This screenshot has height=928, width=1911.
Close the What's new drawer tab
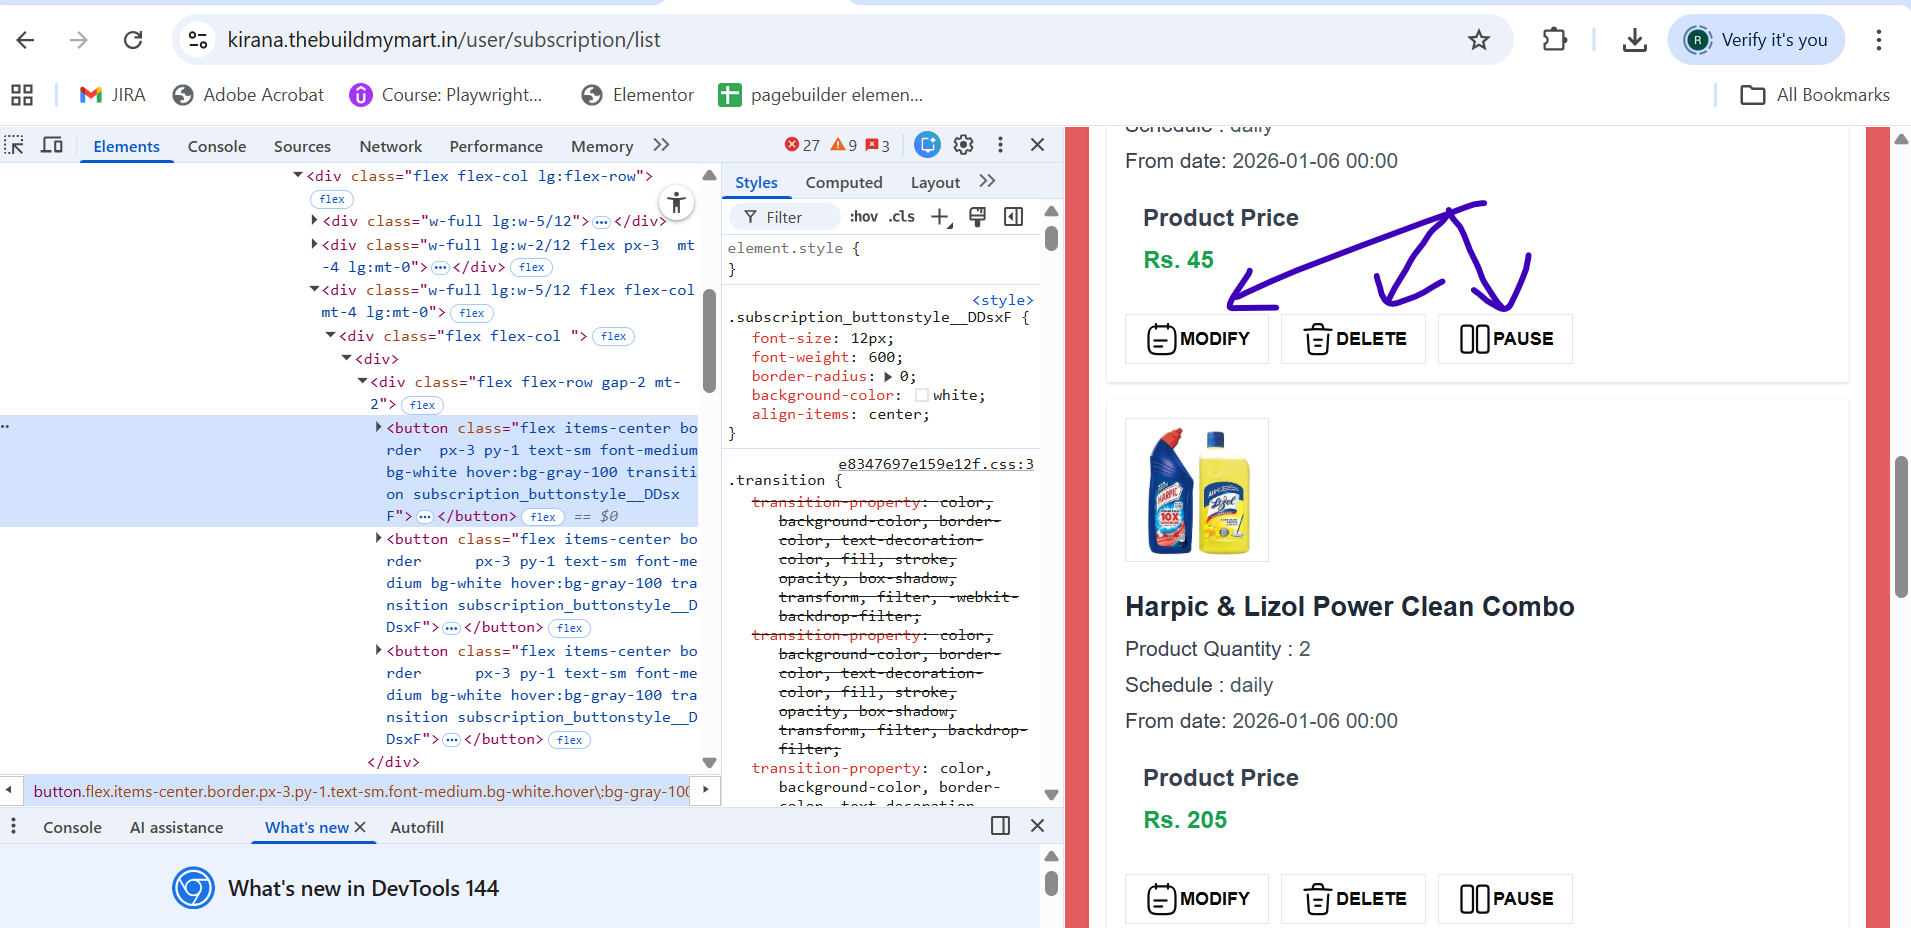360,827
